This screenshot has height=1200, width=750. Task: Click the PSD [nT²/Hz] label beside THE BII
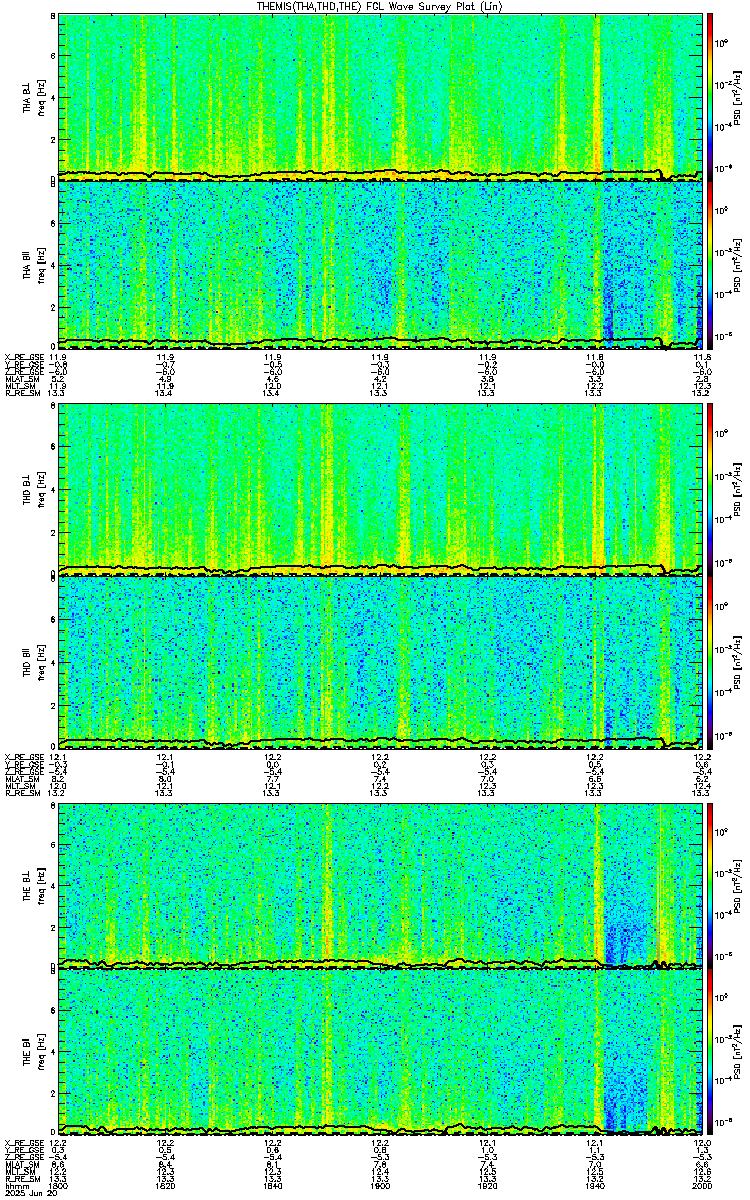coord(738,1052)
